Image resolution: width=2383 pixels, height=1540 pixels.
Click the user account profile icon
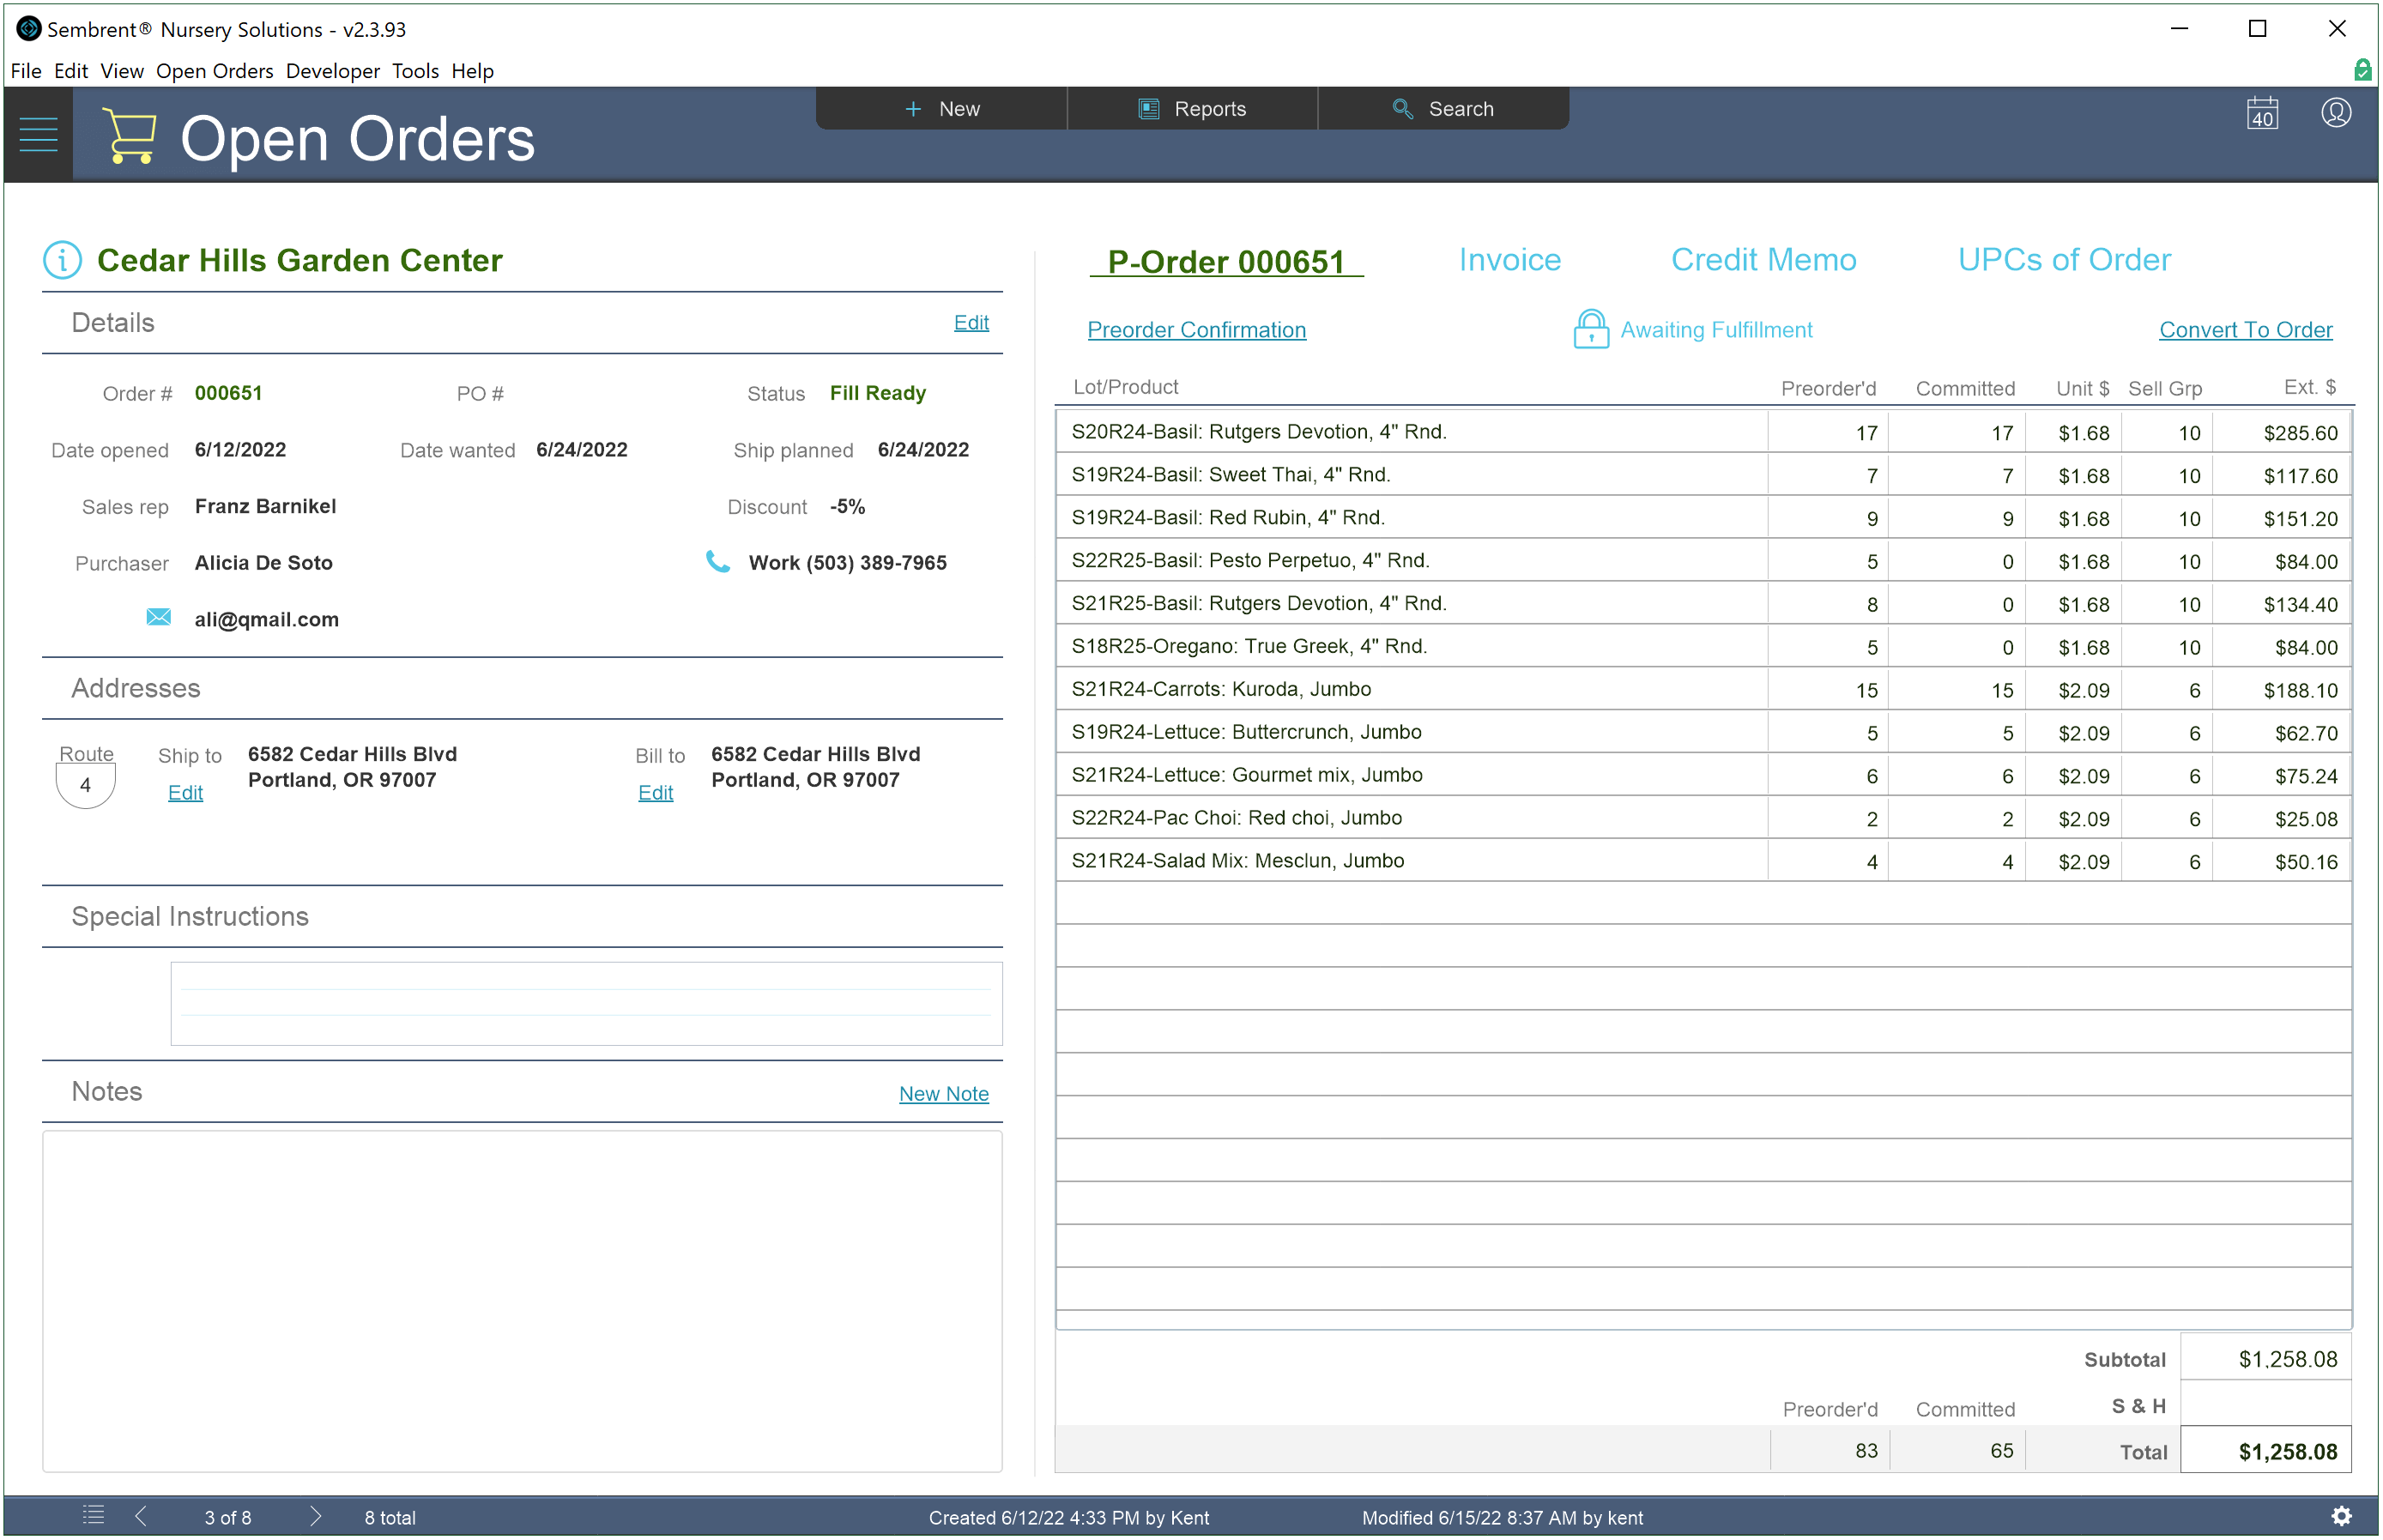click(x=2335, y=113)
